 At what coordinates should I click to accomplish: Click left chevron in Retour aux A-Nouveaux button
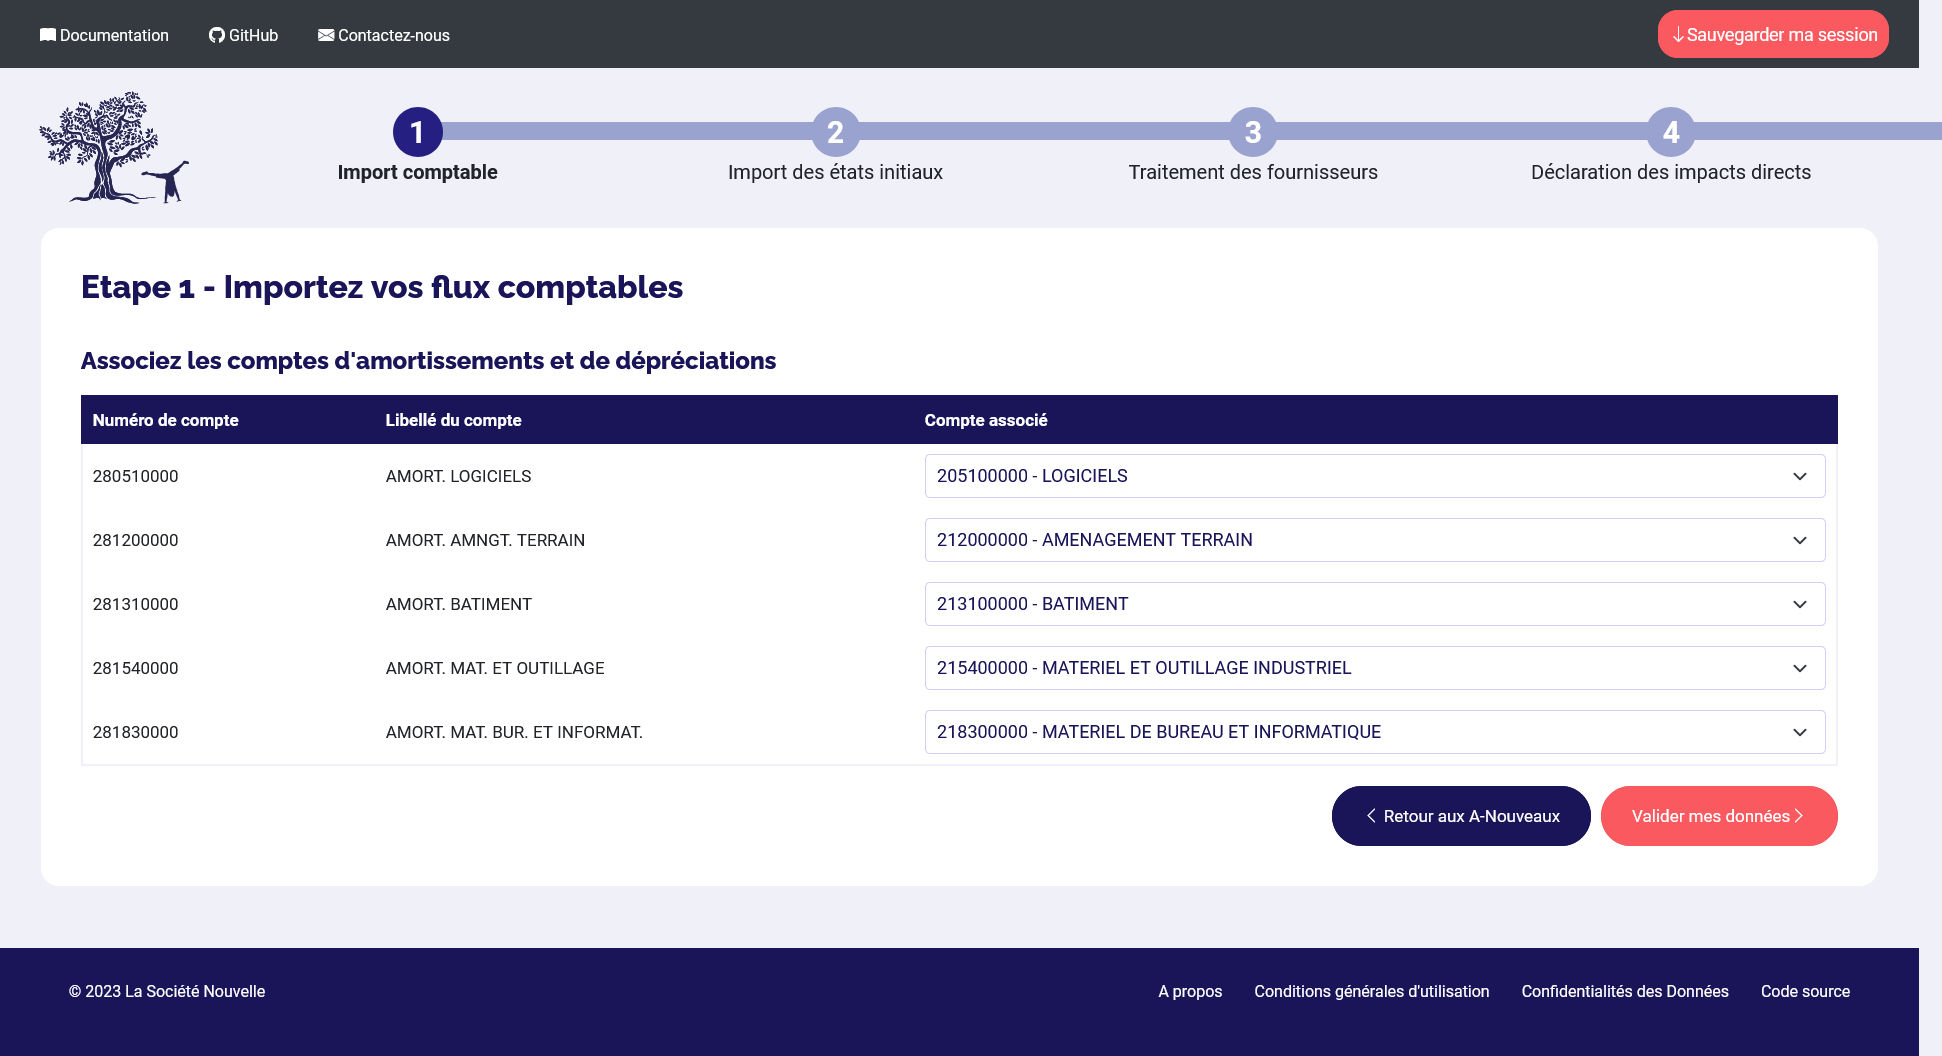tap(1371, 816)
